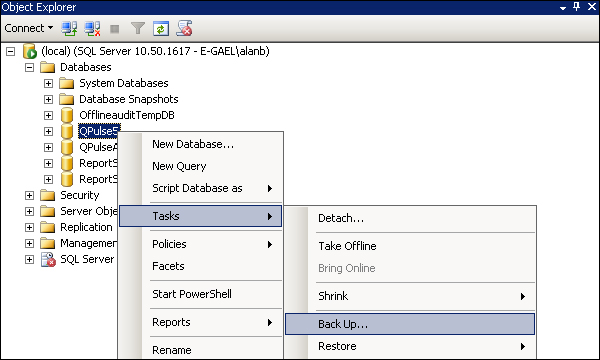
Task: Select Facets in context menu
Action: click(x=201, y=266)
